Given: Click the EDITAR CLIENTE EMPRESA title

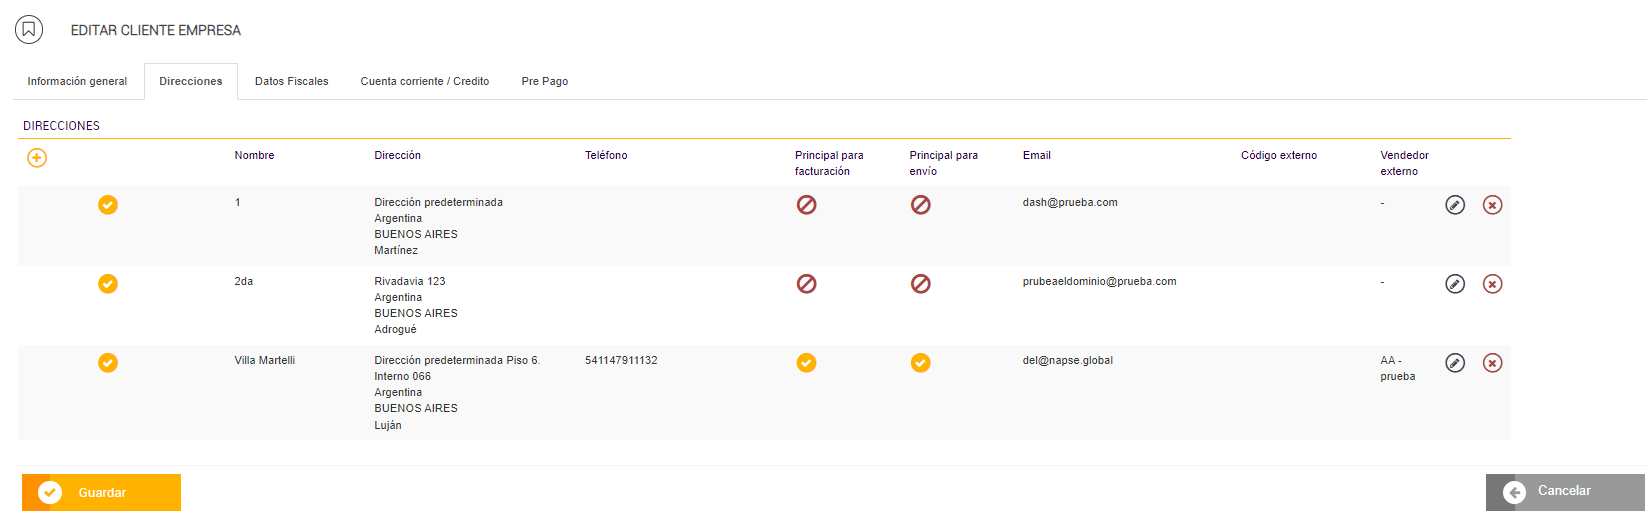Looking at the screenshot, I should tap(156, 30).
